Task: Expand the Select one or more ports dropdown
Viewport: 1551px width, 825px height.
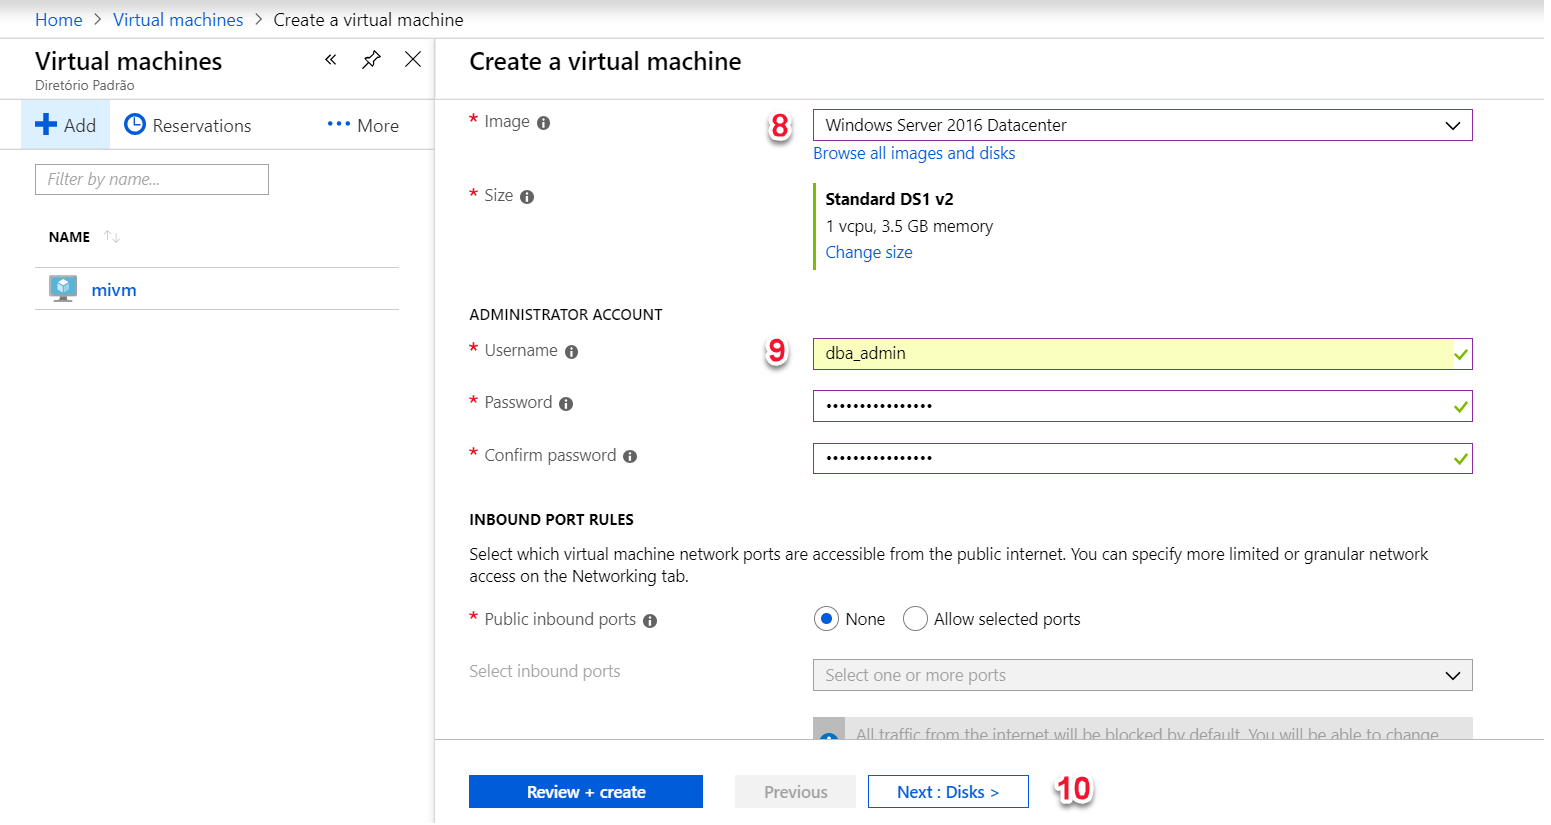Action: click(1142, 675)
